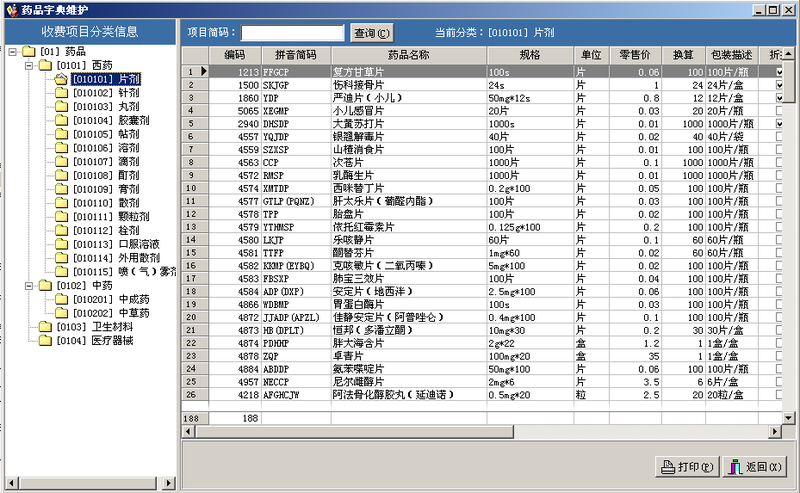Click the table horizontal scrollbar thumb

354,431
